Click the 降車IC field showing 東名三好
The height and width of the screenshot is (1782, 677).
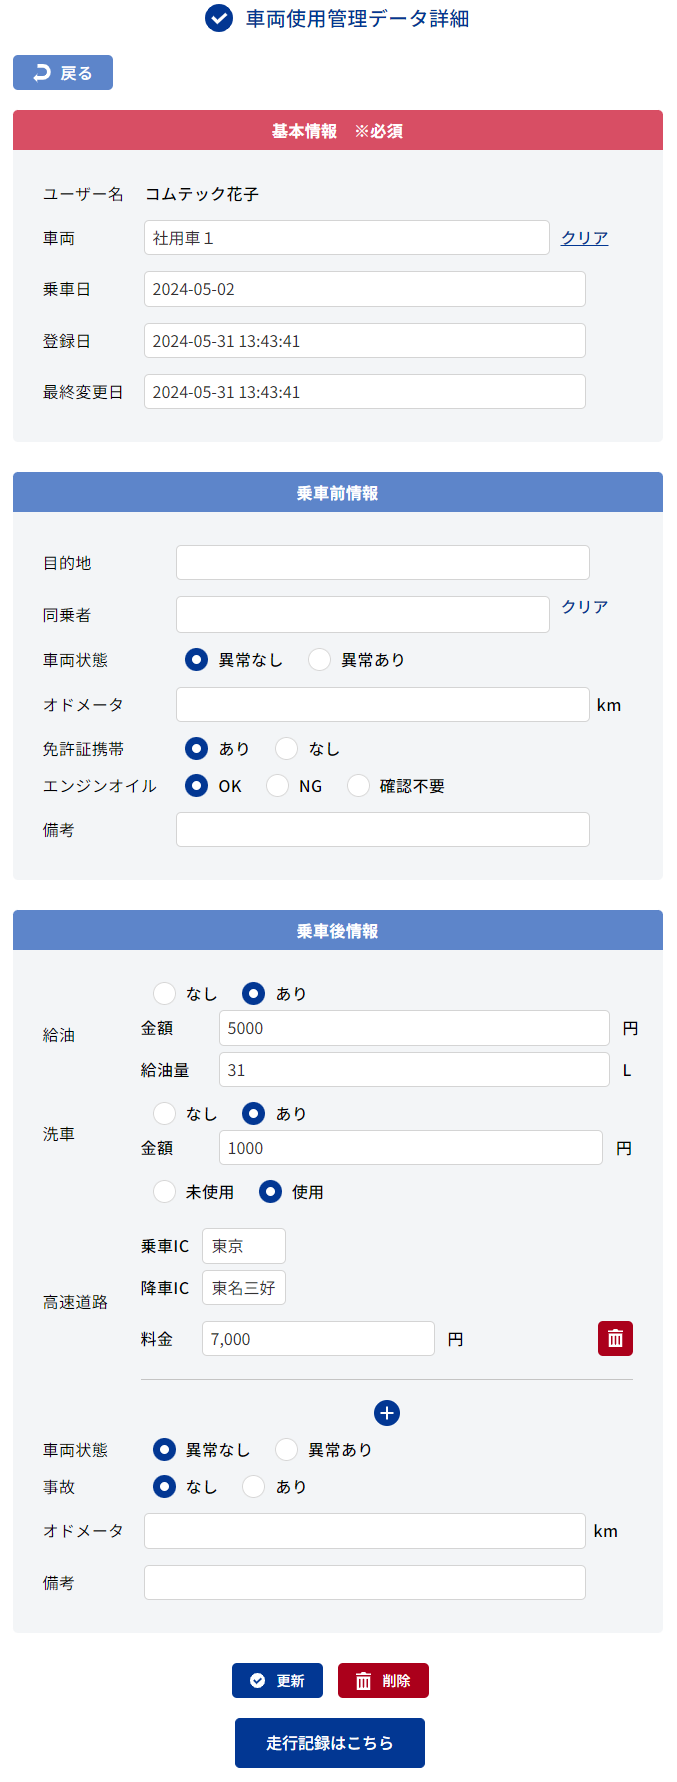point(244,1288)
